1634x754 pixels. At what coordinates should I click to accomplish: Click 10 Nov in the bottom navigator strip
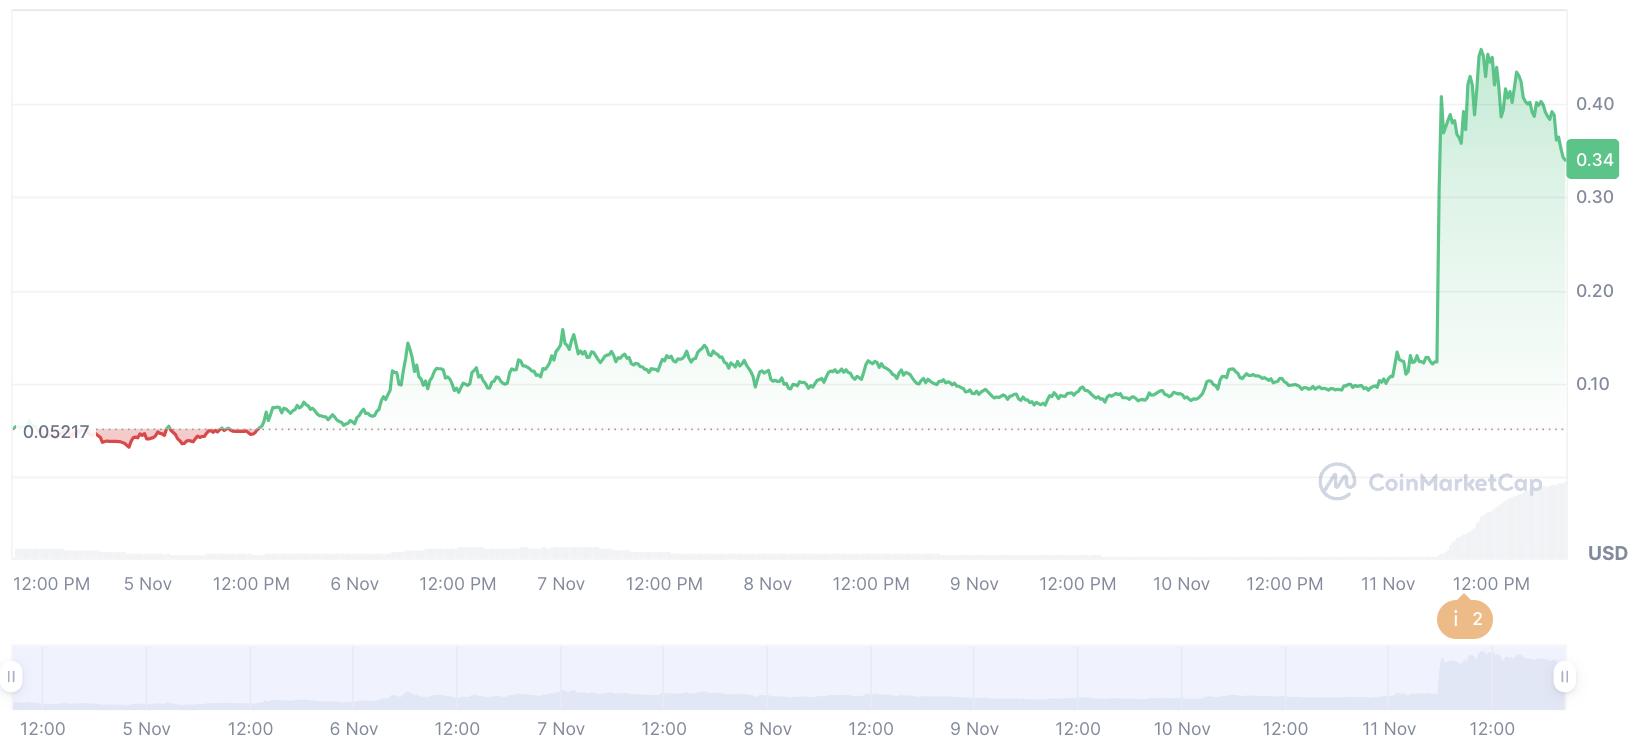[x=1181, y=729]
